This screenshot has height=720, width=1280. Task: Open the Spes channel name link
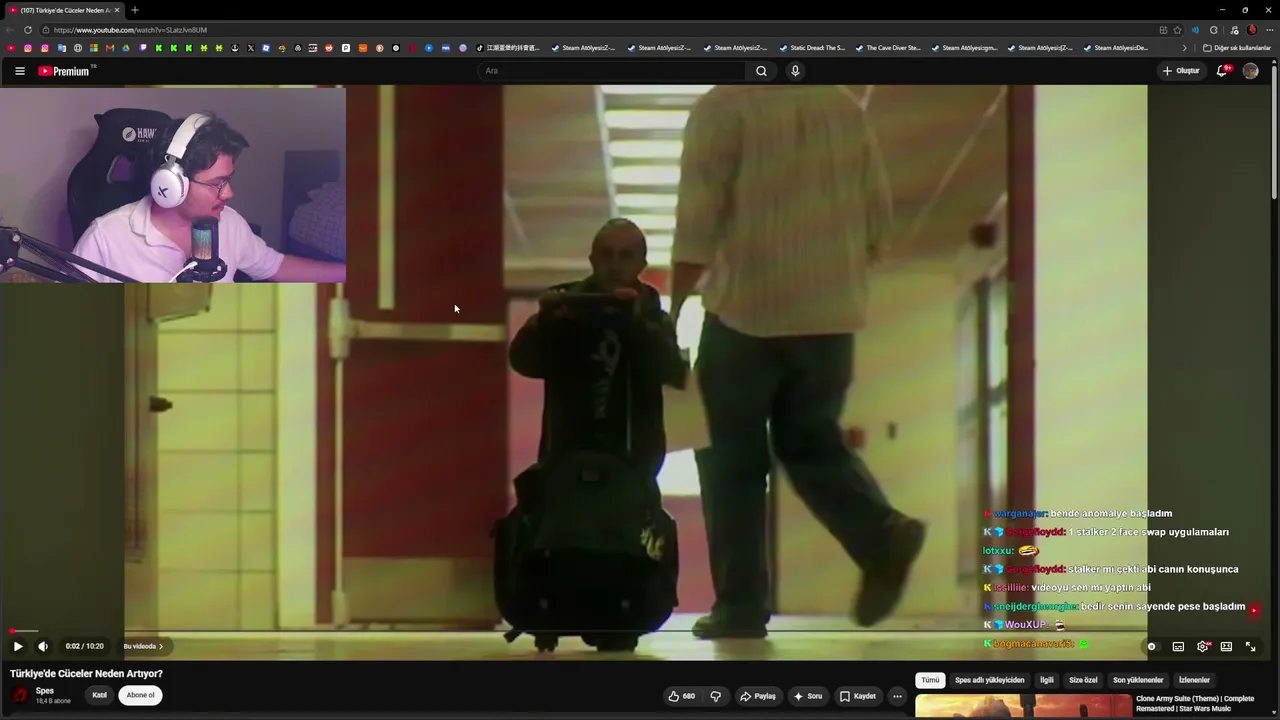[45, 691]
